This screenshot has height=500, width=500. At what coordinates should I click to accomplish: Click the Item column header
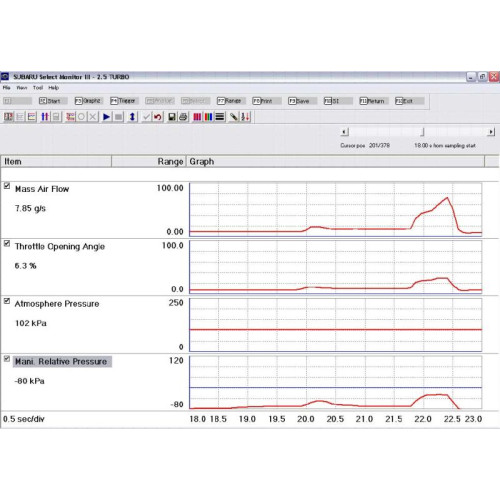(56, 162)
